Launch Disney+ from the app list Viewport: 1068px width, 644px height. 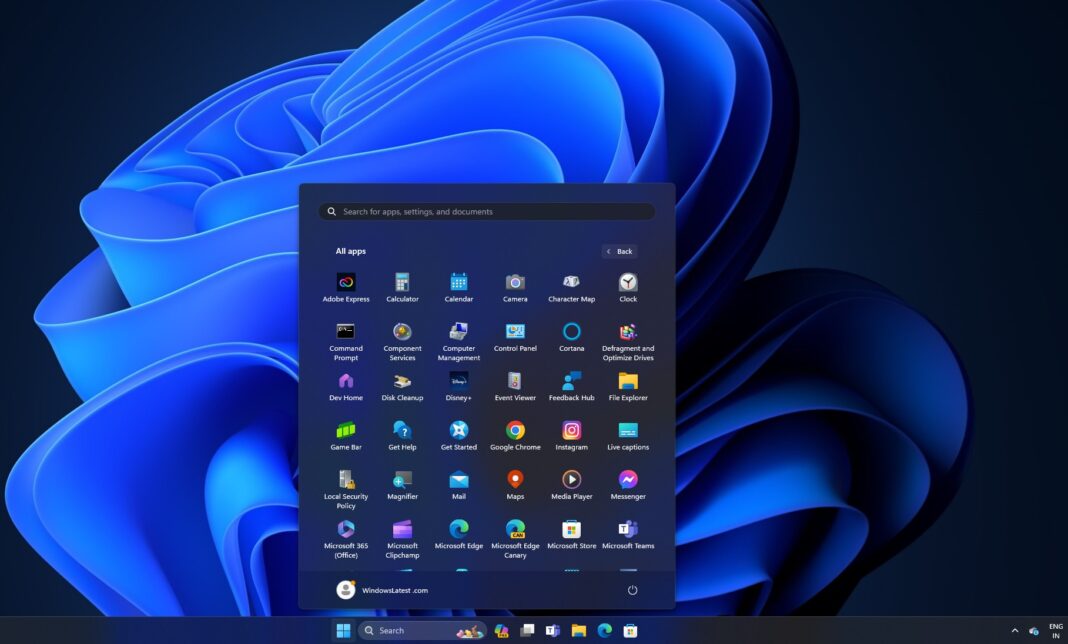458,383
